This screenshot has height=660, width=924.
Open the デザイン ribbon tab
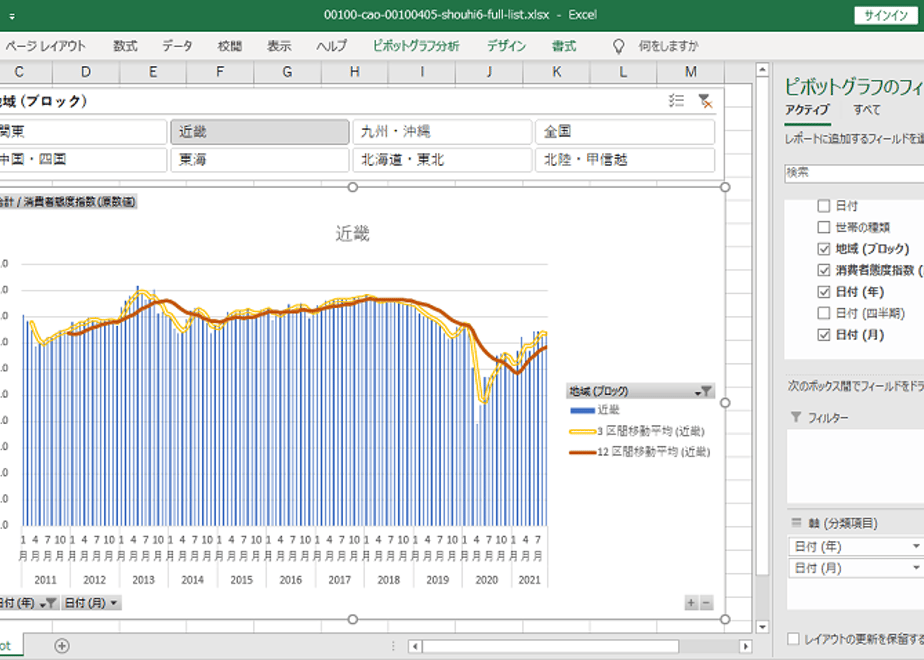(x=506, y=46)
